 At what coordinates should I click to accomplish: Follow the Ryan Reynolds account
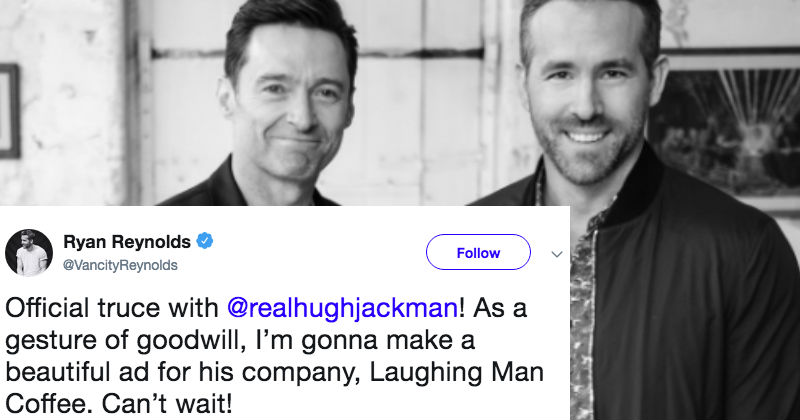pos(478,252)
